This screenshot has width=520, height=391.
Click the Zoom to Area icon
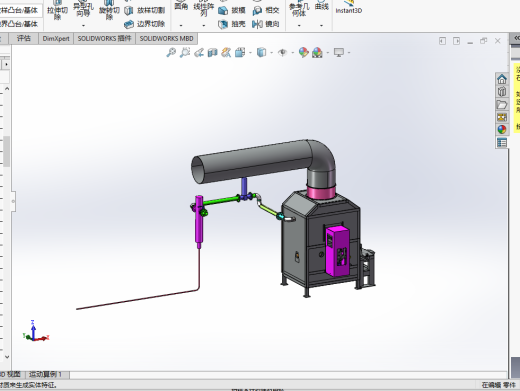tap(185, 52)
